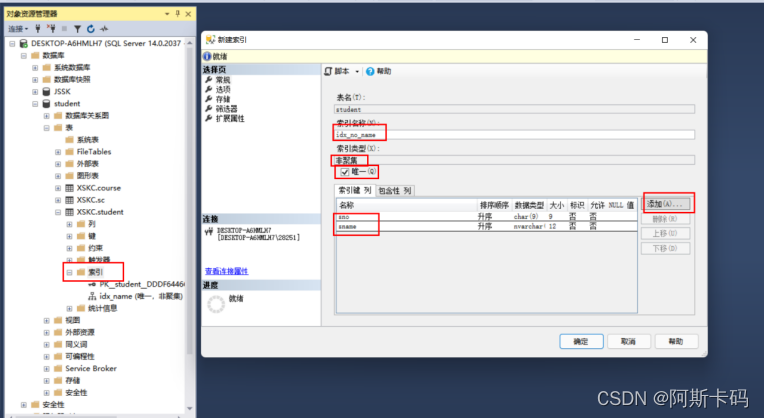Click the activity monitor icon in Object Explorer toolbar
This screenshot has width=764, height=418.
[x=104, y=29]
